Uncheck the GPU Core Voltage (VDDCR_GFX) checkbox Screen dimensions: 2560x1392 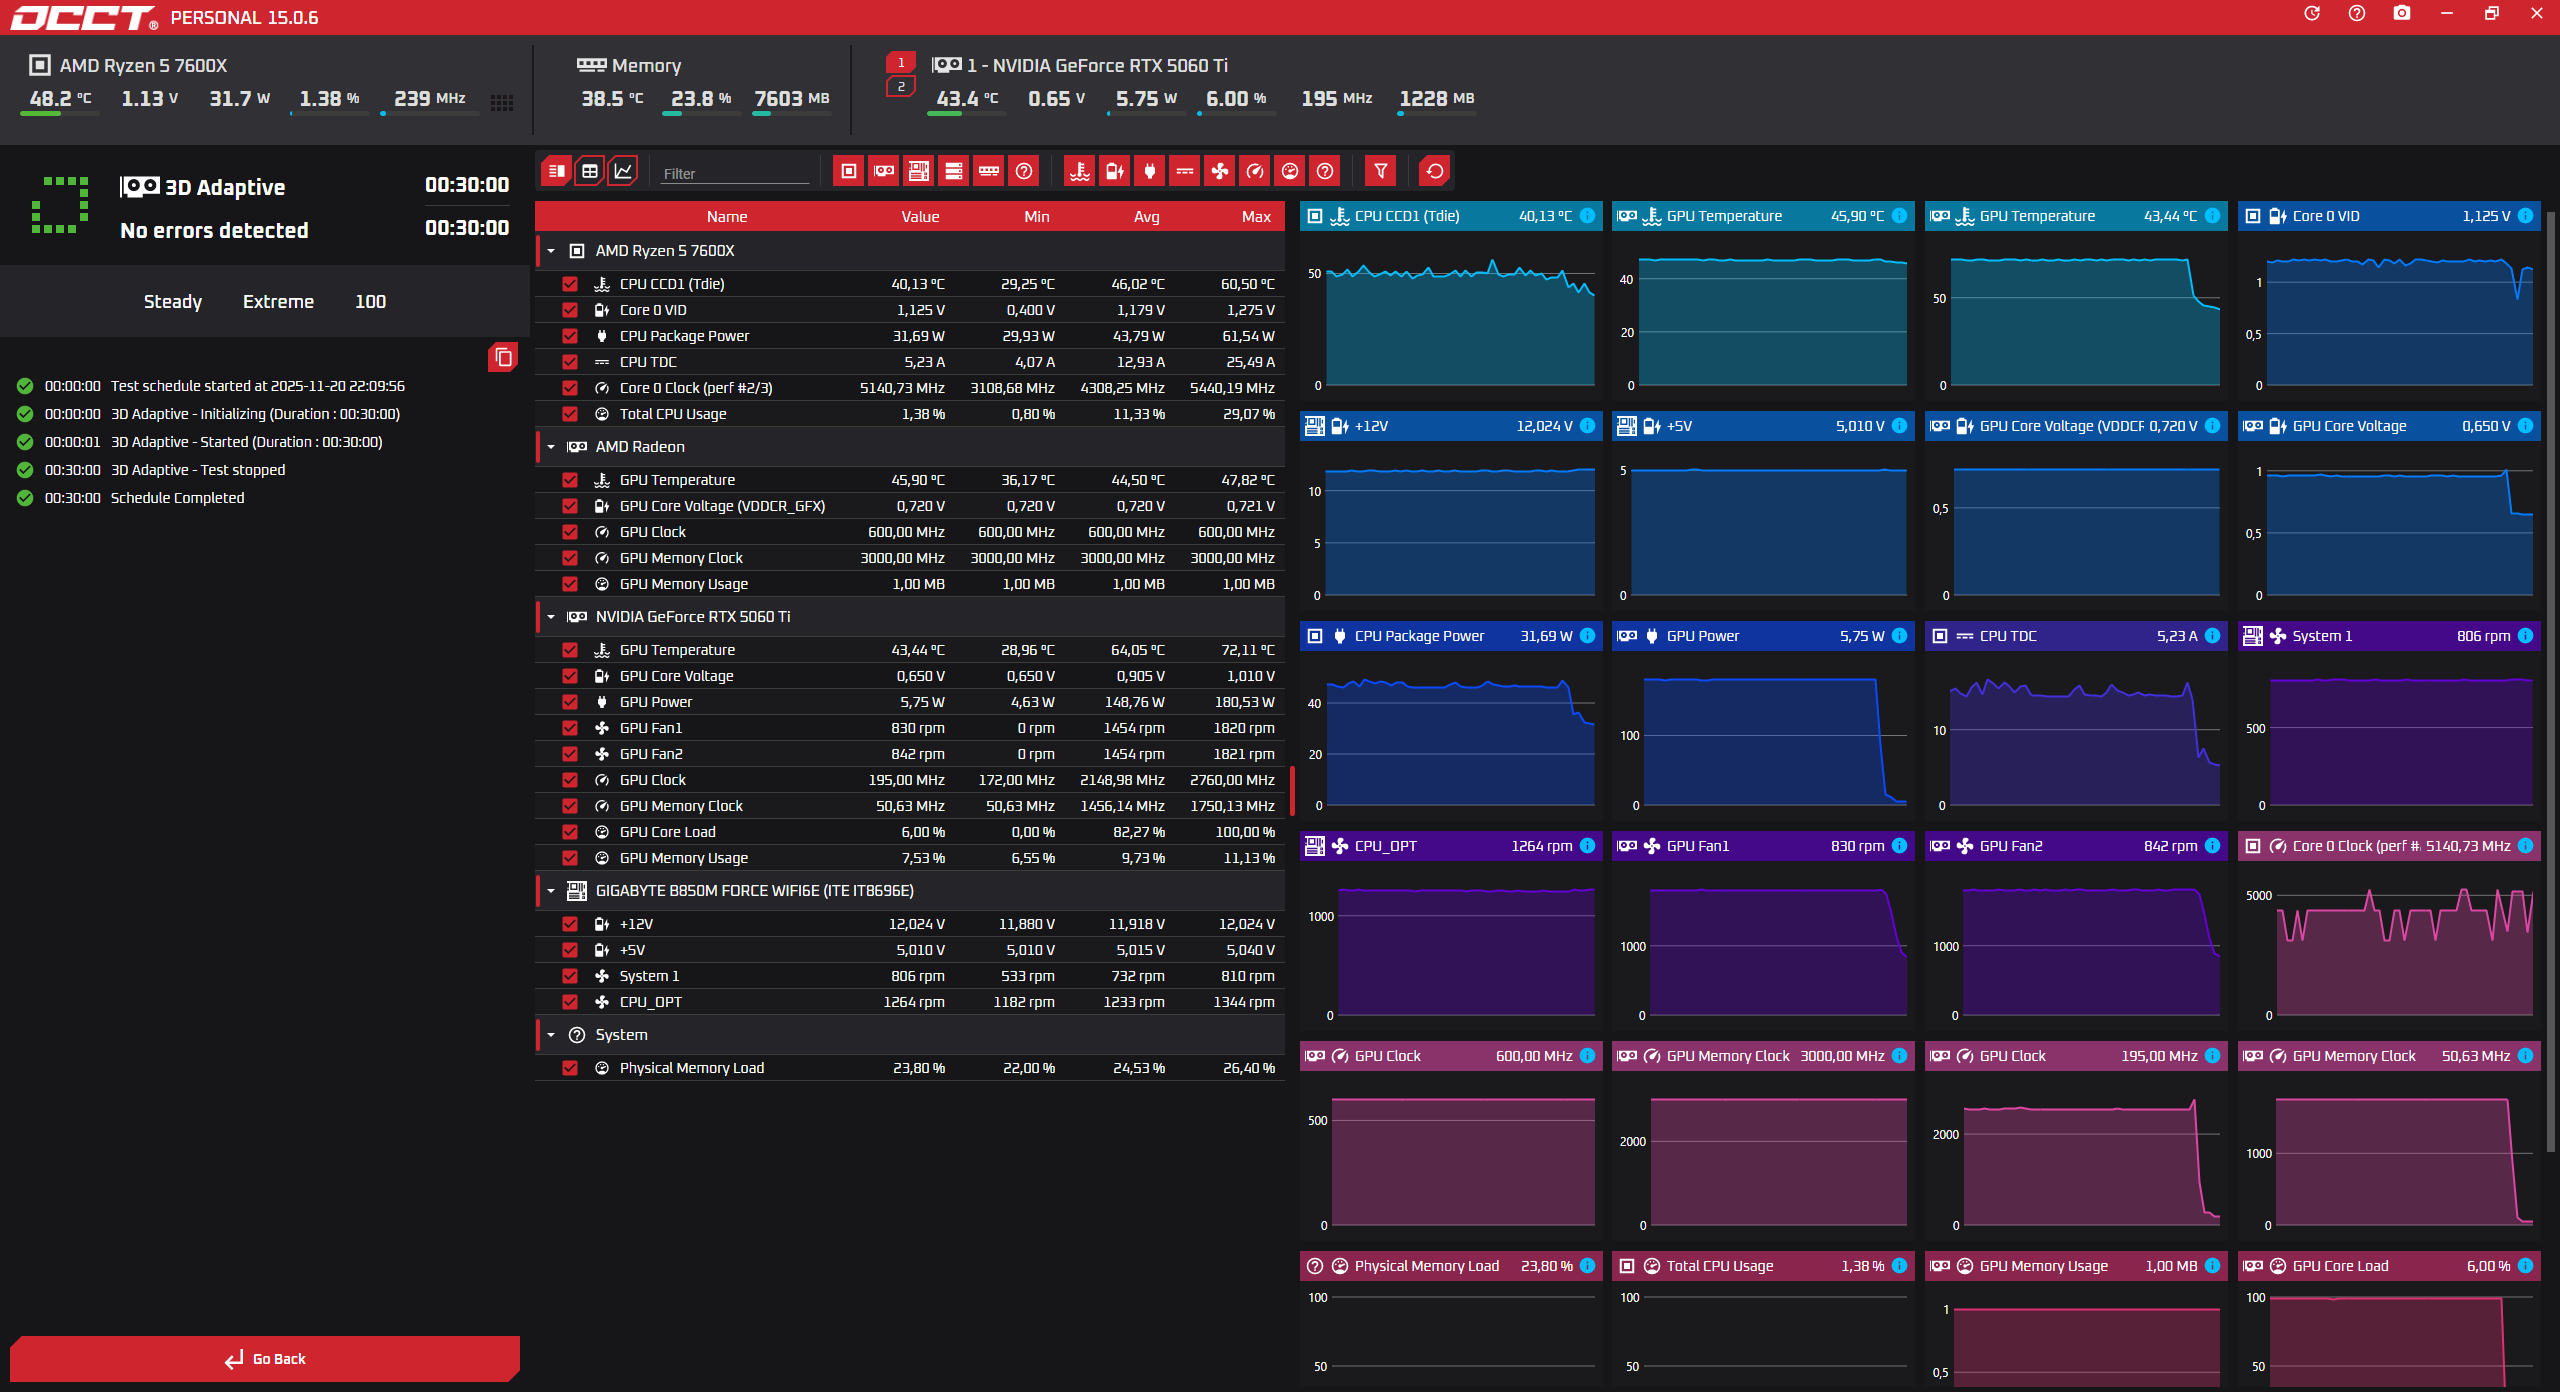coord(570,506)
